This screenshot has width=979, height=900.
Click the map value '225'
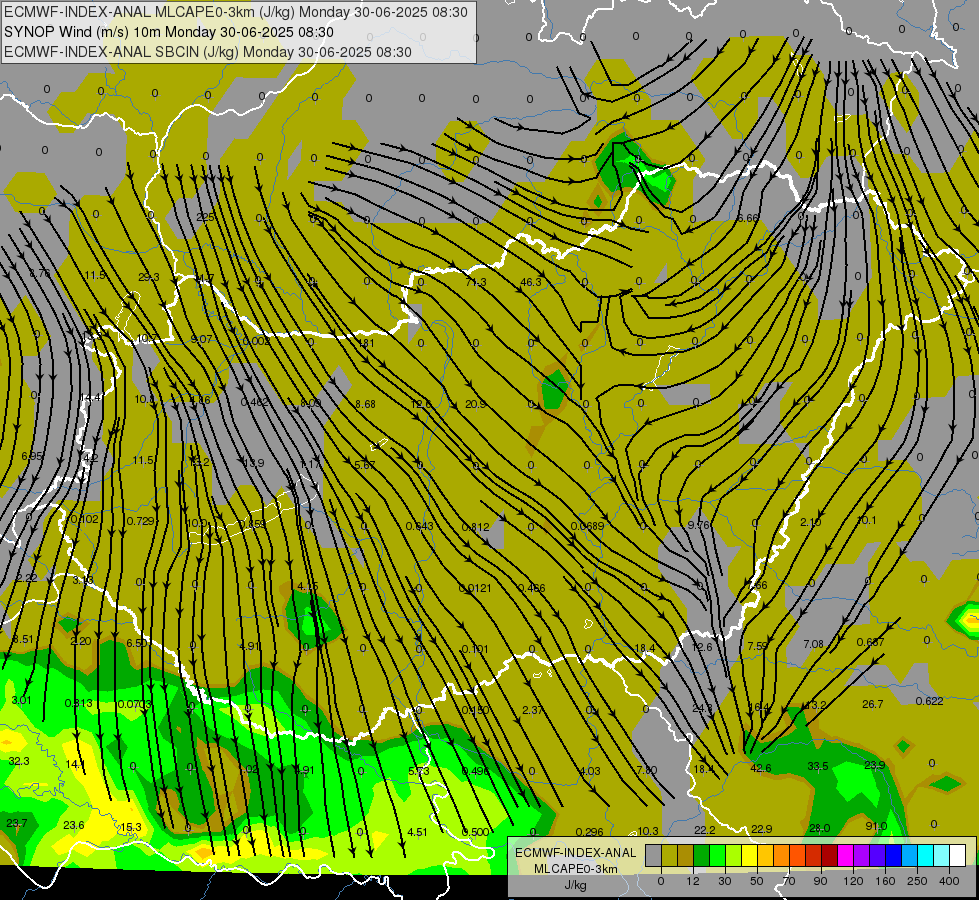pyautogui.click(x=205, y=217)
